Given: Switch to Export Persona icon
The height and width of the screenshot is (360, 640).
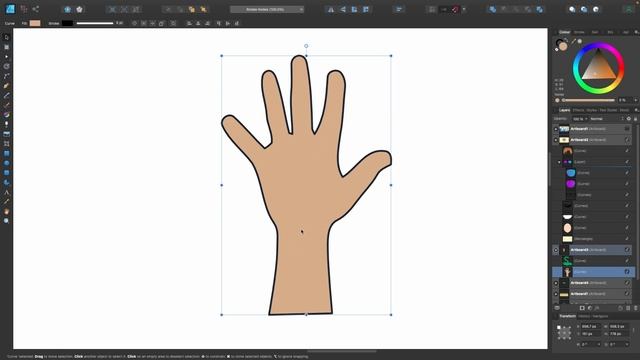Looking at the screenshot, I should [x=36, y=9].
